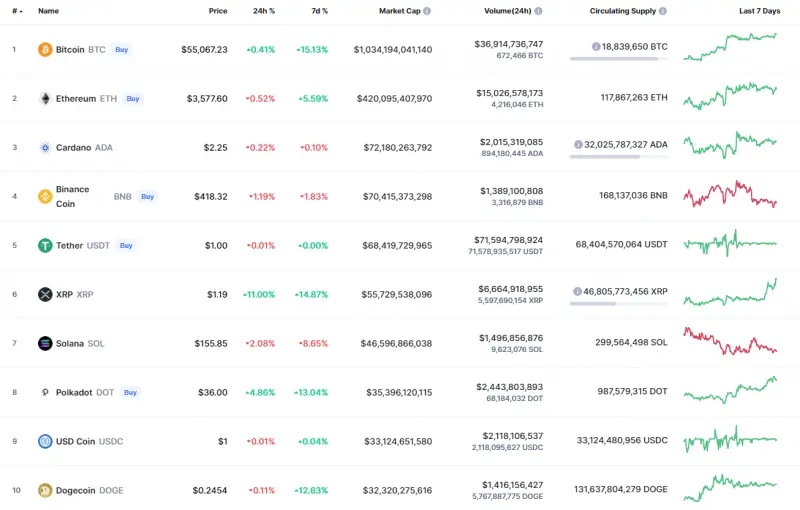Click the Cardano coin logo icon
The width and height of the screenshot is (800, 510).
click(x=45, y=147)
